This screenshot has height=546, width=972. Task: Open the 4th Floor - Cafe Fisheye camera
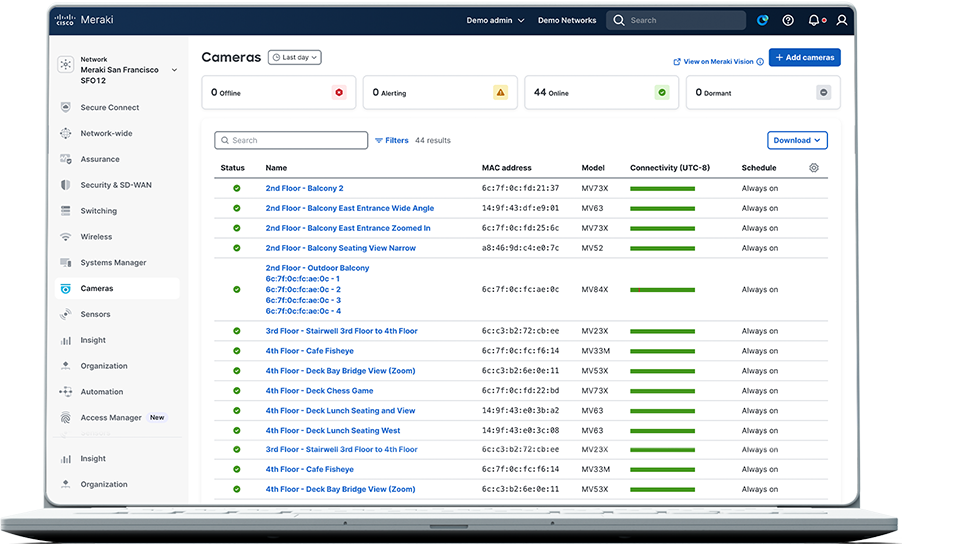click(309, 351)
